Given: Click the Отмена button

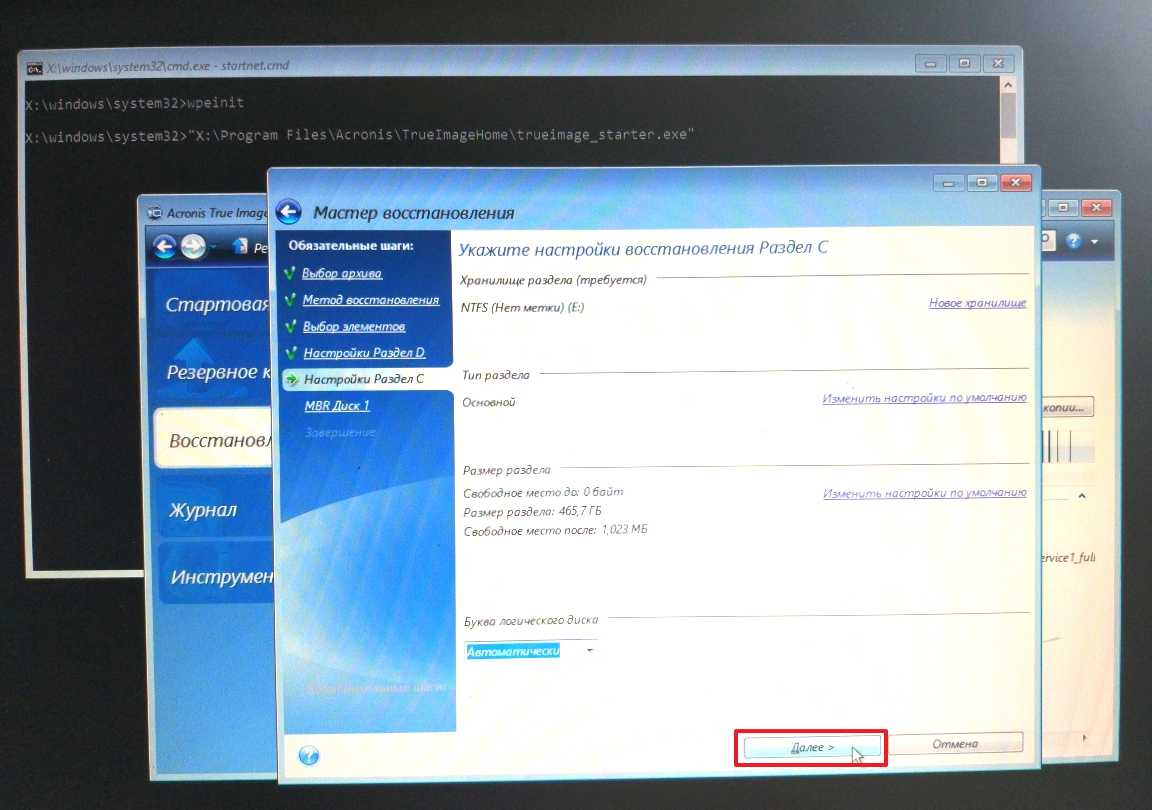Looking at the screenshot, I should click(954, 744).
